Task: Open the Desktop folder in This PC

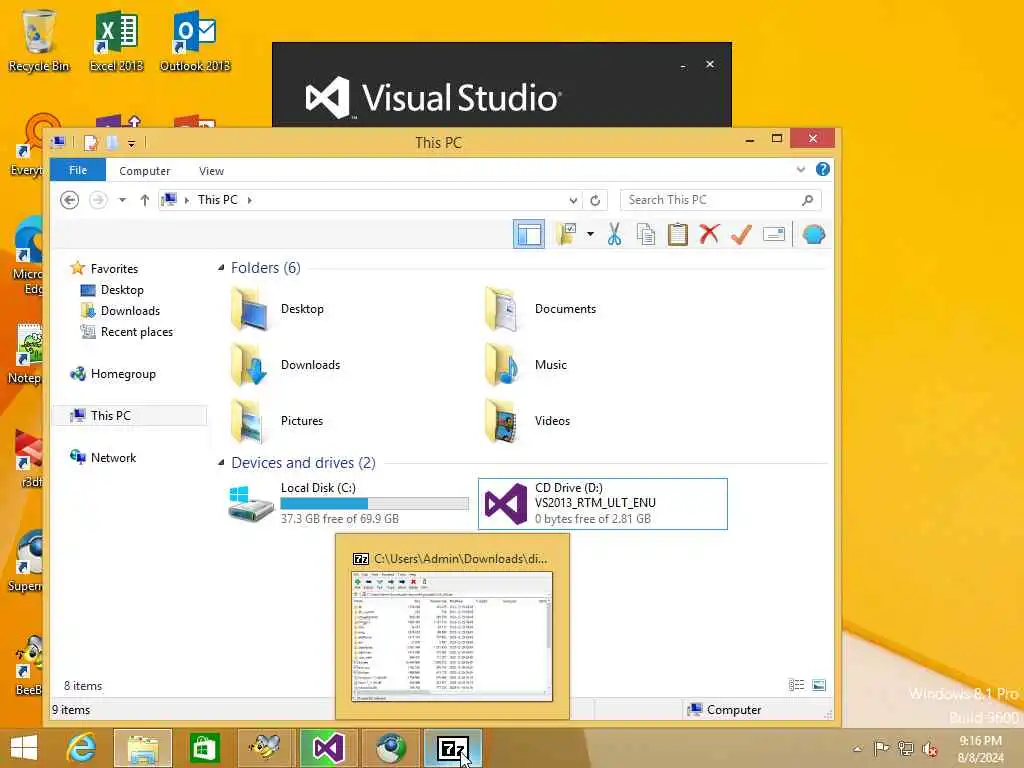Action: tap(278, 309)
